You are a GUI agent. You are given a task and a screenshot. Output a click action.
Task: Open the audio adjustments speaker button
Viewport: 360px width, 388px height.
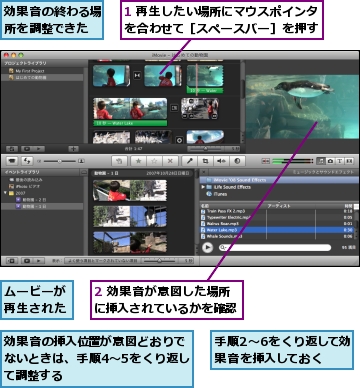(221, 161)
